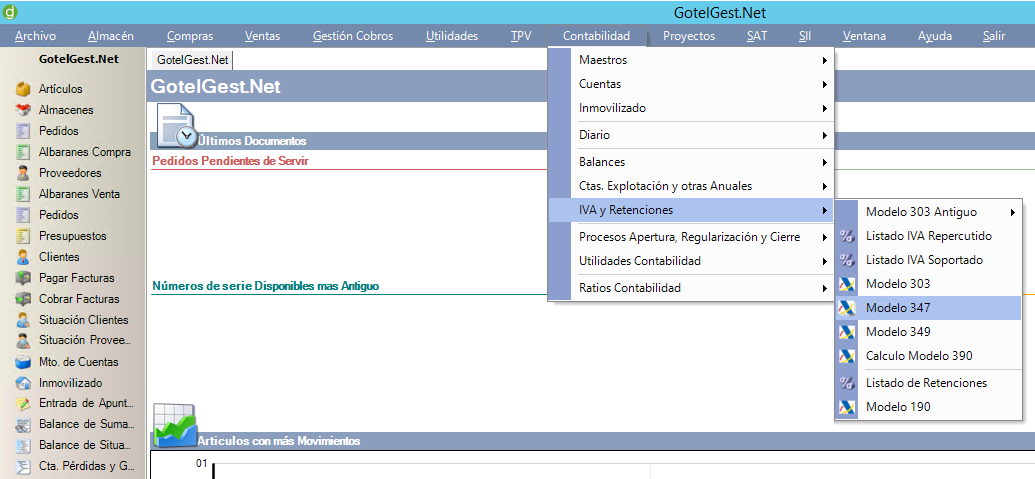Click the Contabilidad menu header
Screen dimensions: 1035x479
coord(596,36)
